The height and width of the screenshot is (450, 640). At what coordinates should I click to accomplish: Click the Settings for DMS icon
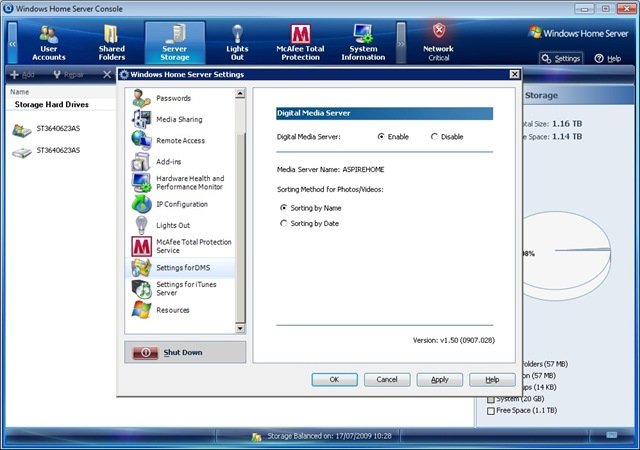[141, 267]
